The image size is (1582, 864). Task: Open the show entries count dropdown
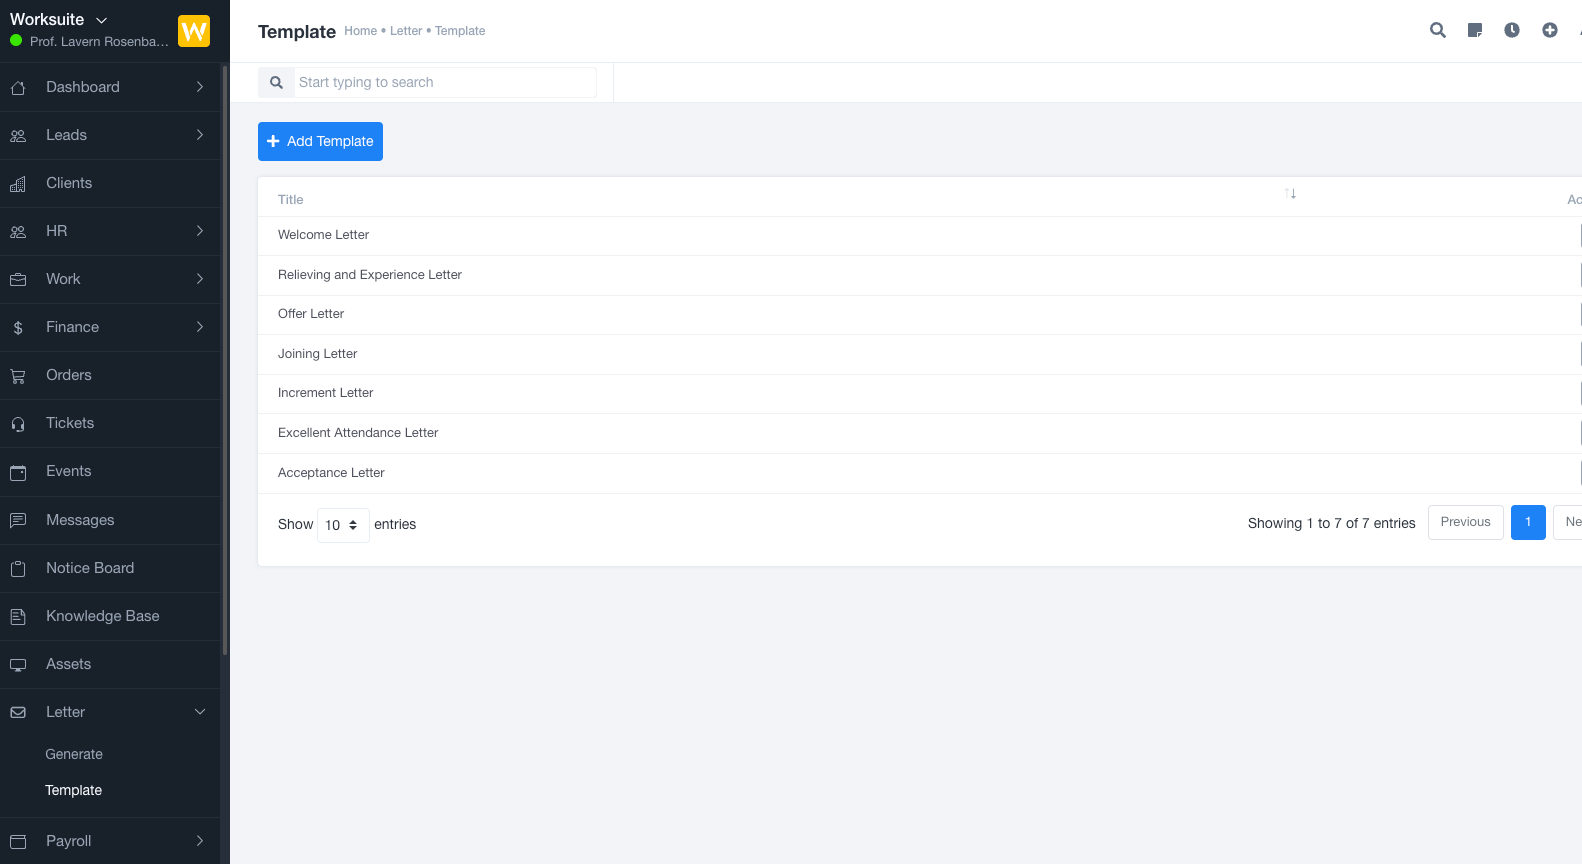click(x=342, y=525)
